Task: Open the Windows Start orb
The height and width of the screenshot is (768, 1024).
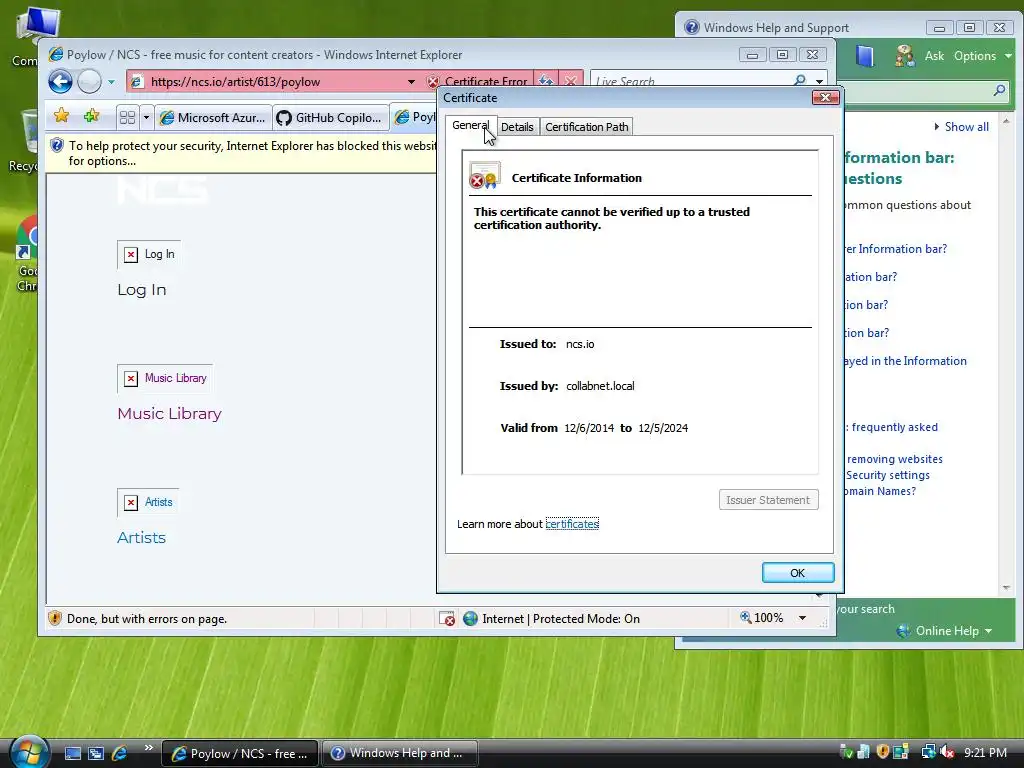Action: click(29, 752)
